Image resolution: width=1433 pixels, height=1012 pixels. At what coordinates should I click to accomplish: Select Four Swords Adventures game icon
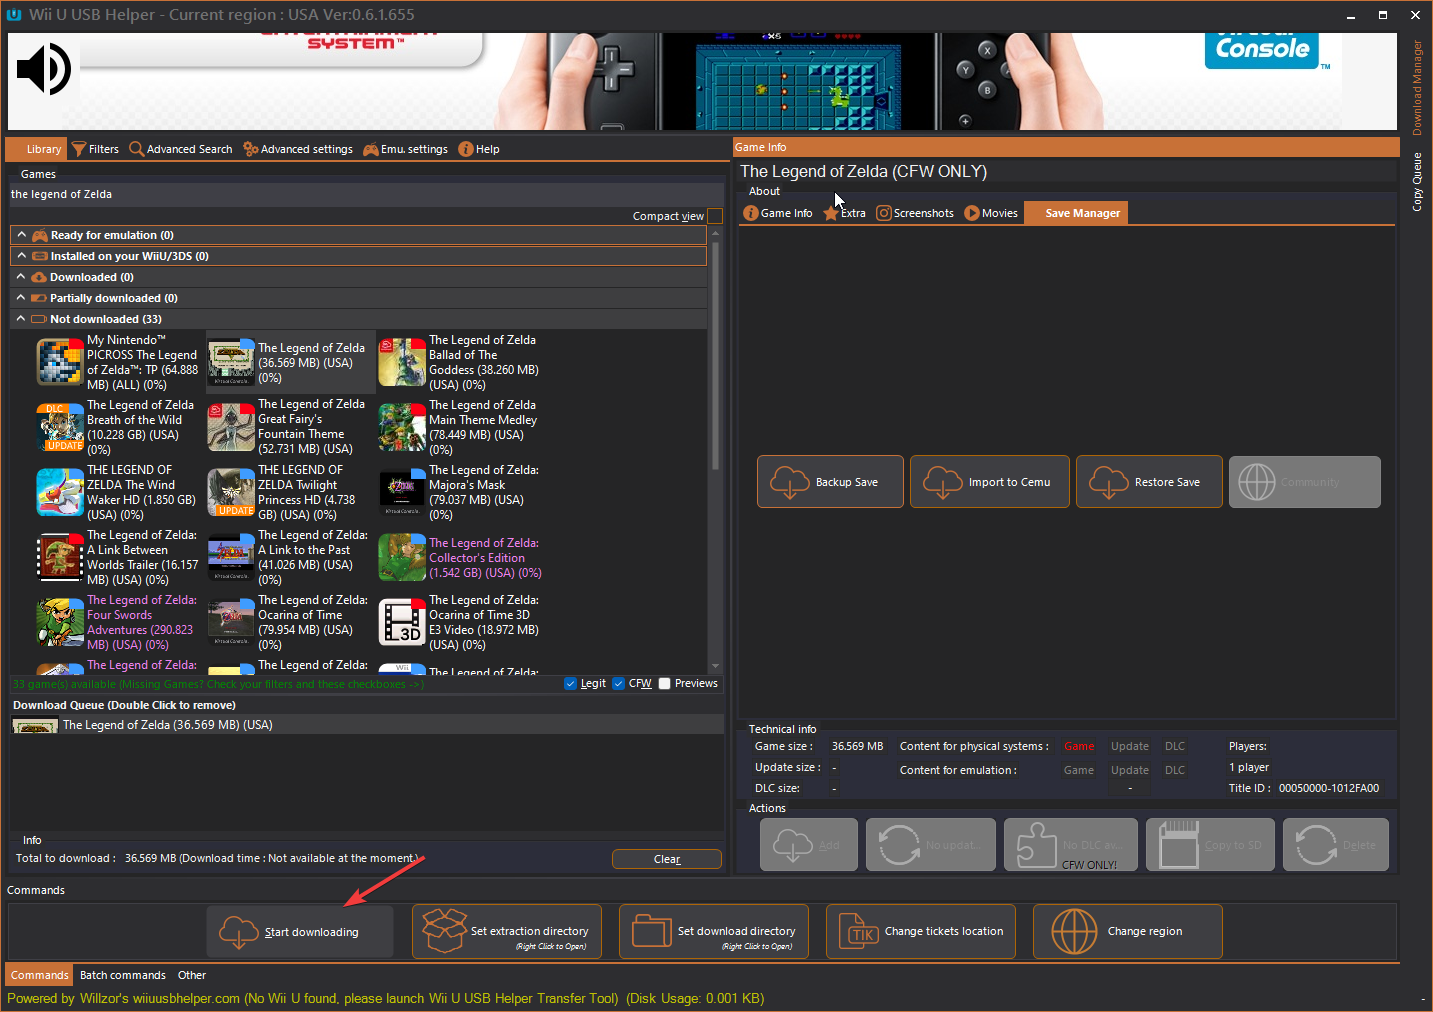60,622
